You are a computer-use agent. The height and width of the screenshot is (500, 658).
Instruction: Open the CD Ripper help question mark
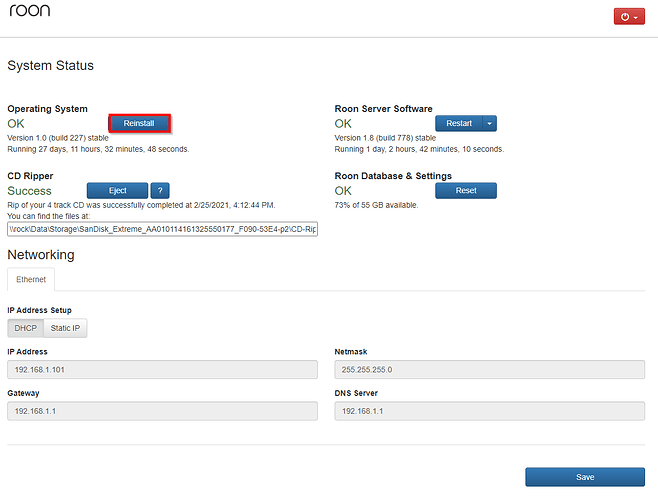tap(160, 191)
